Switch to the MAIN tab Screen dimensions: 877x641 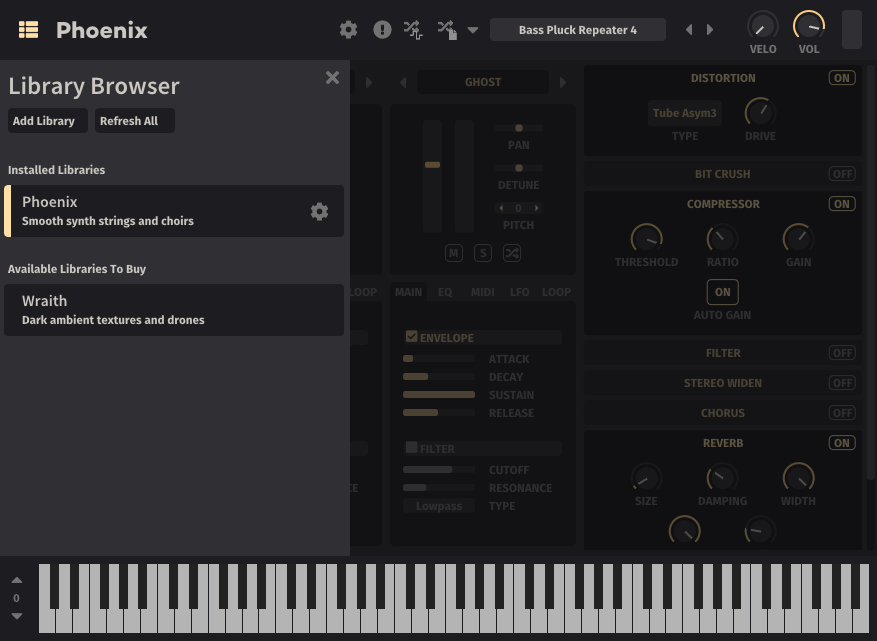(x=408, y=292)
